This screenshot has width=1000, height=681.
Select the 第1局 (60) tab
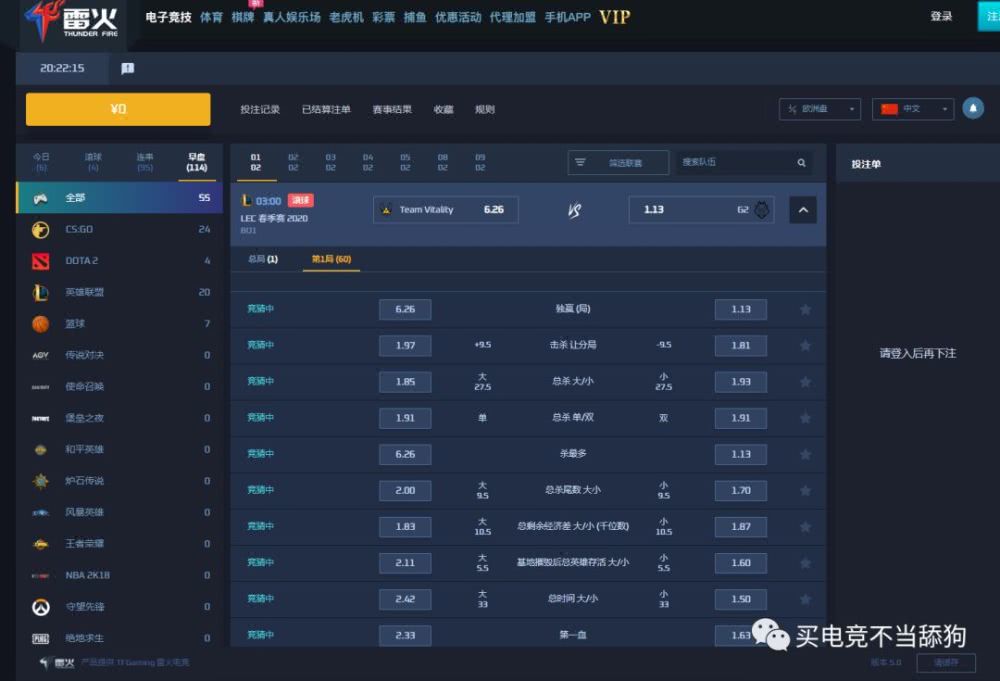point(331,259)
